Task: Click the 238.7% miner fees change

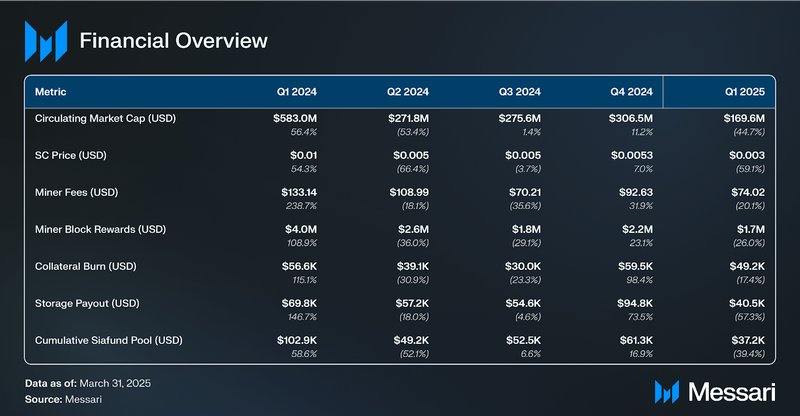Action: (x=301, y=206)
